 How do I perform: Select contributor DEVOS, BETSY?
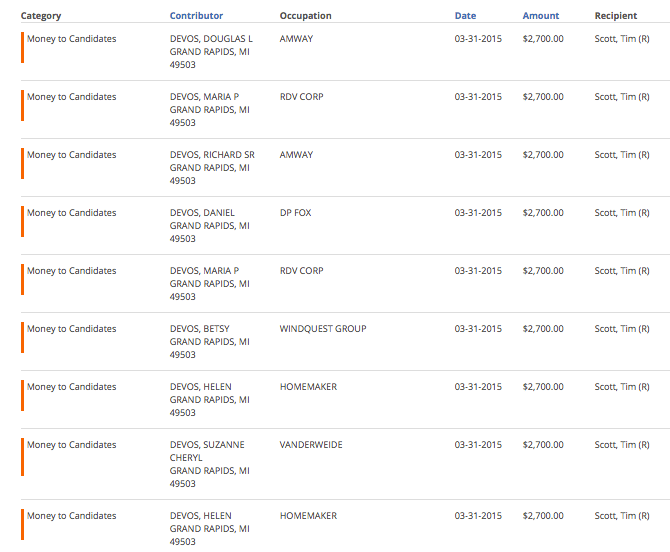pyautogui.click(x=201, y=329)
